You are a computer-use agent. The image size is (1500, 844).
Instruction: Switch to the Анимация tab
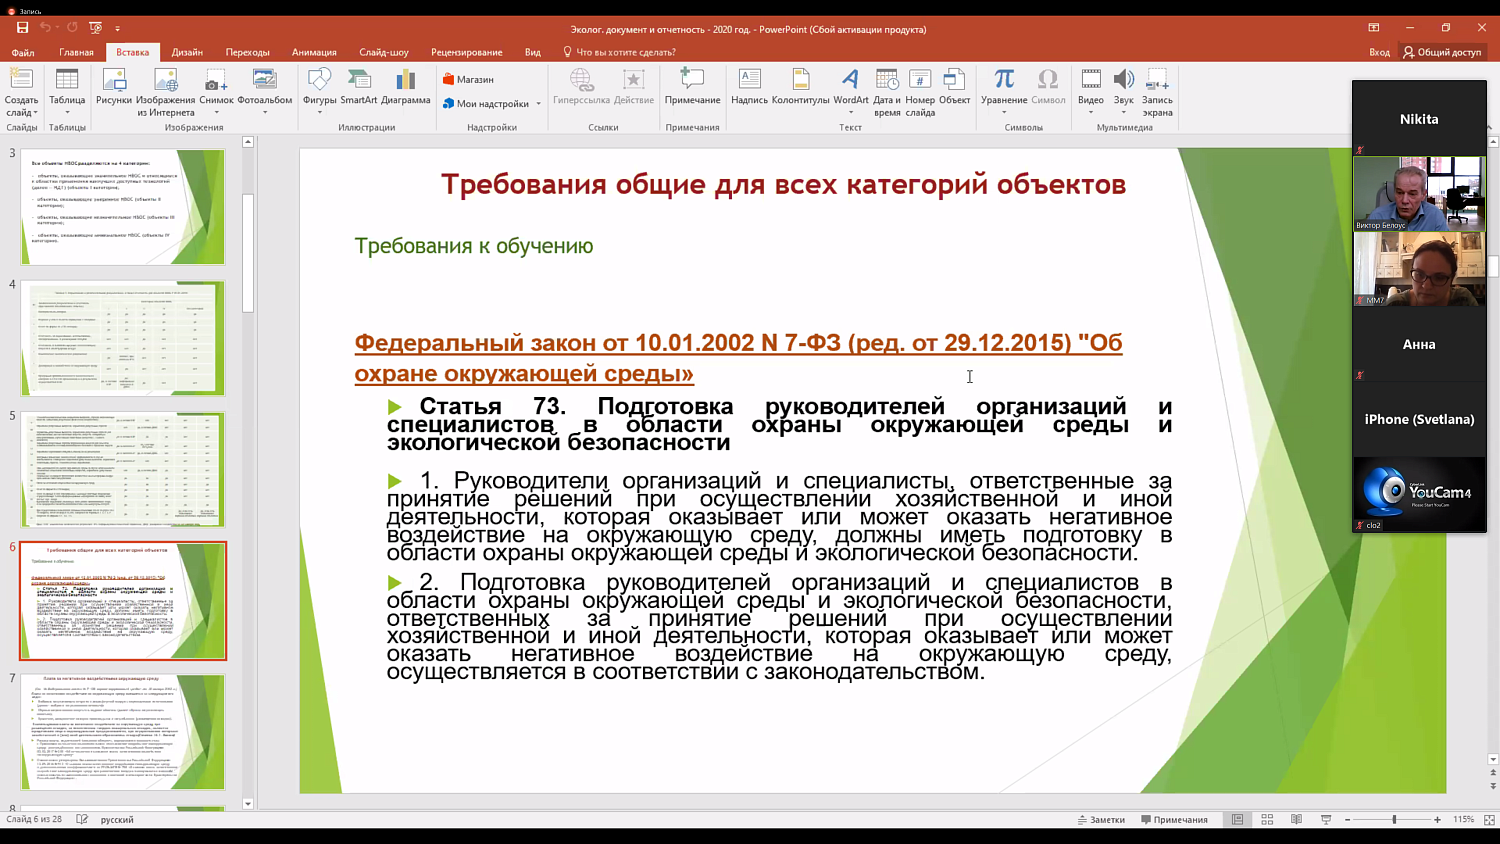coord(314,52)
